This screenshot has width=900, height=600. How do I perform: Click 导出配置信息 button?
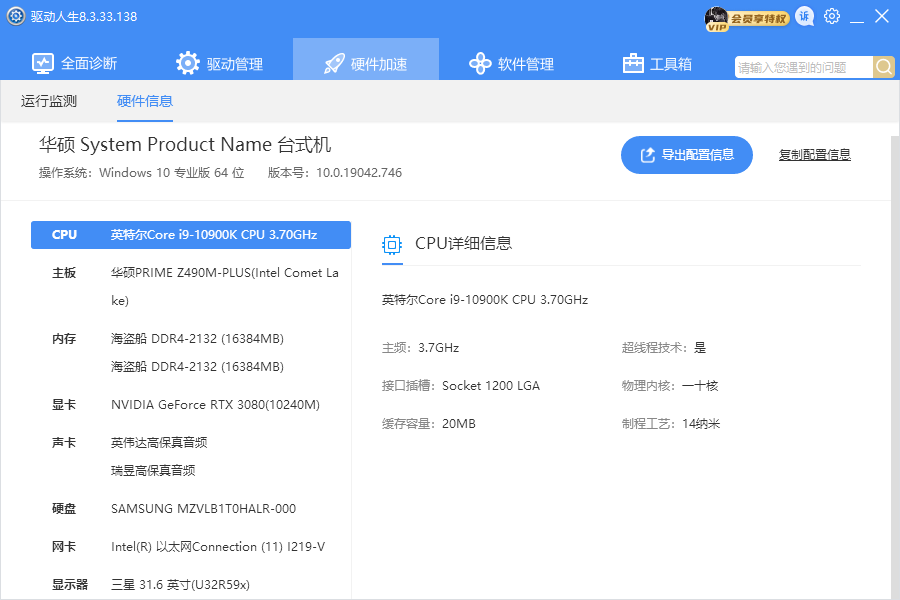(686, 154)
